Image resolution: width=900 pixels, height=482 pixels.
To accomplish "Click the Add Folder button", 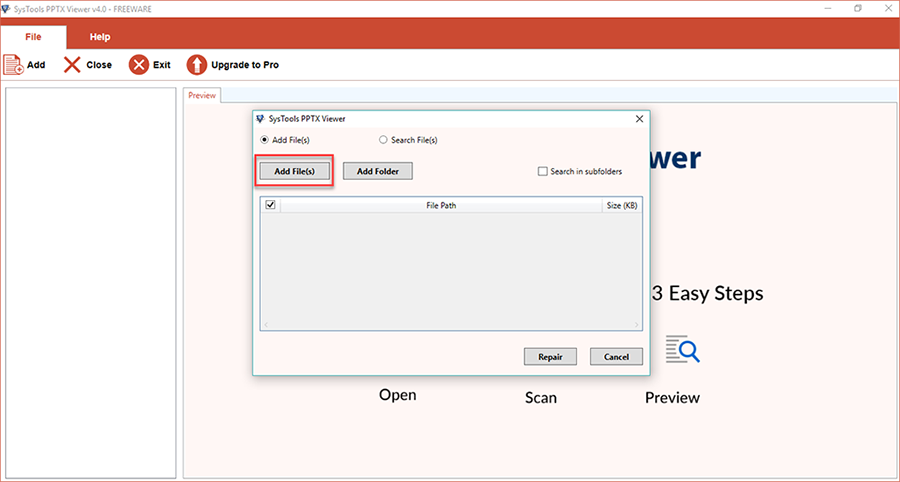I will pos(378,171).
